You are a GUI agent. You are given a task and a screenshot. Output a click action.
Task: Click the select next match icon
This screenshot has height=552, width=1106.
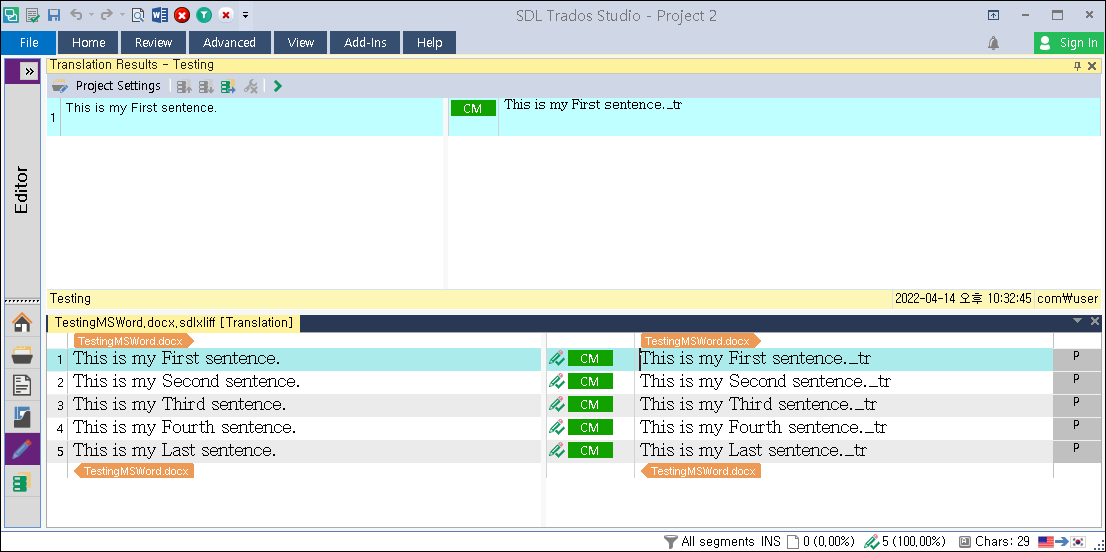pyautogui.click(x=206, y=87)
